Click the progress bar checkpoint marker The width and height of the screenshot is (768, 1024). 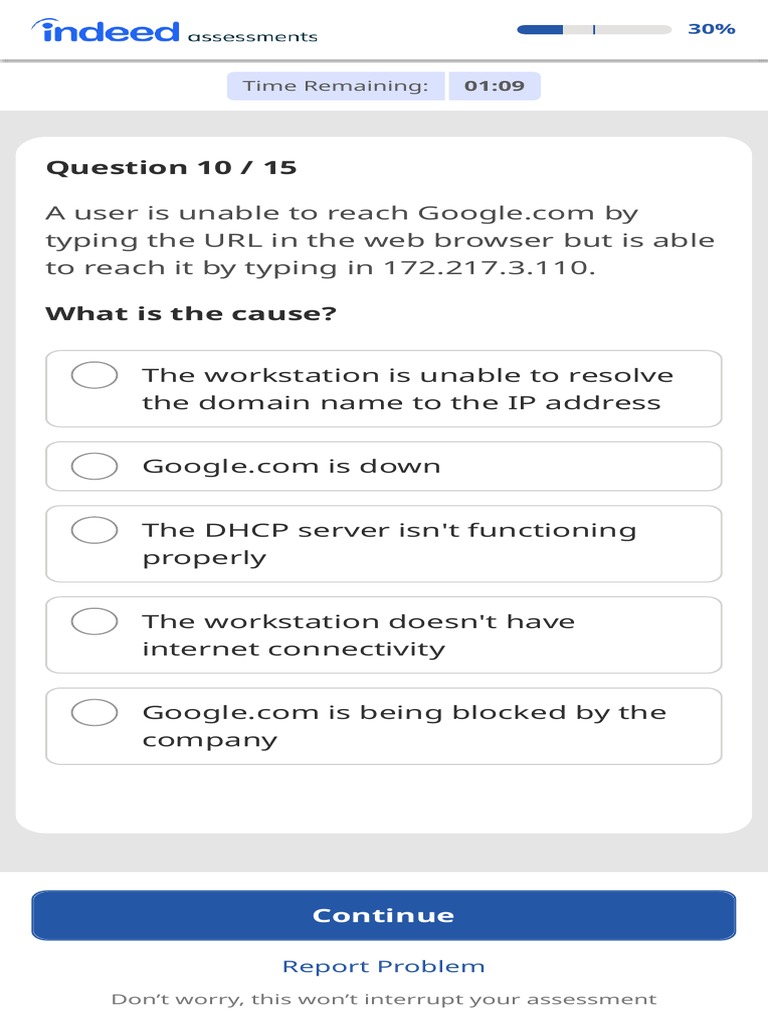click(x=594, y=29)
